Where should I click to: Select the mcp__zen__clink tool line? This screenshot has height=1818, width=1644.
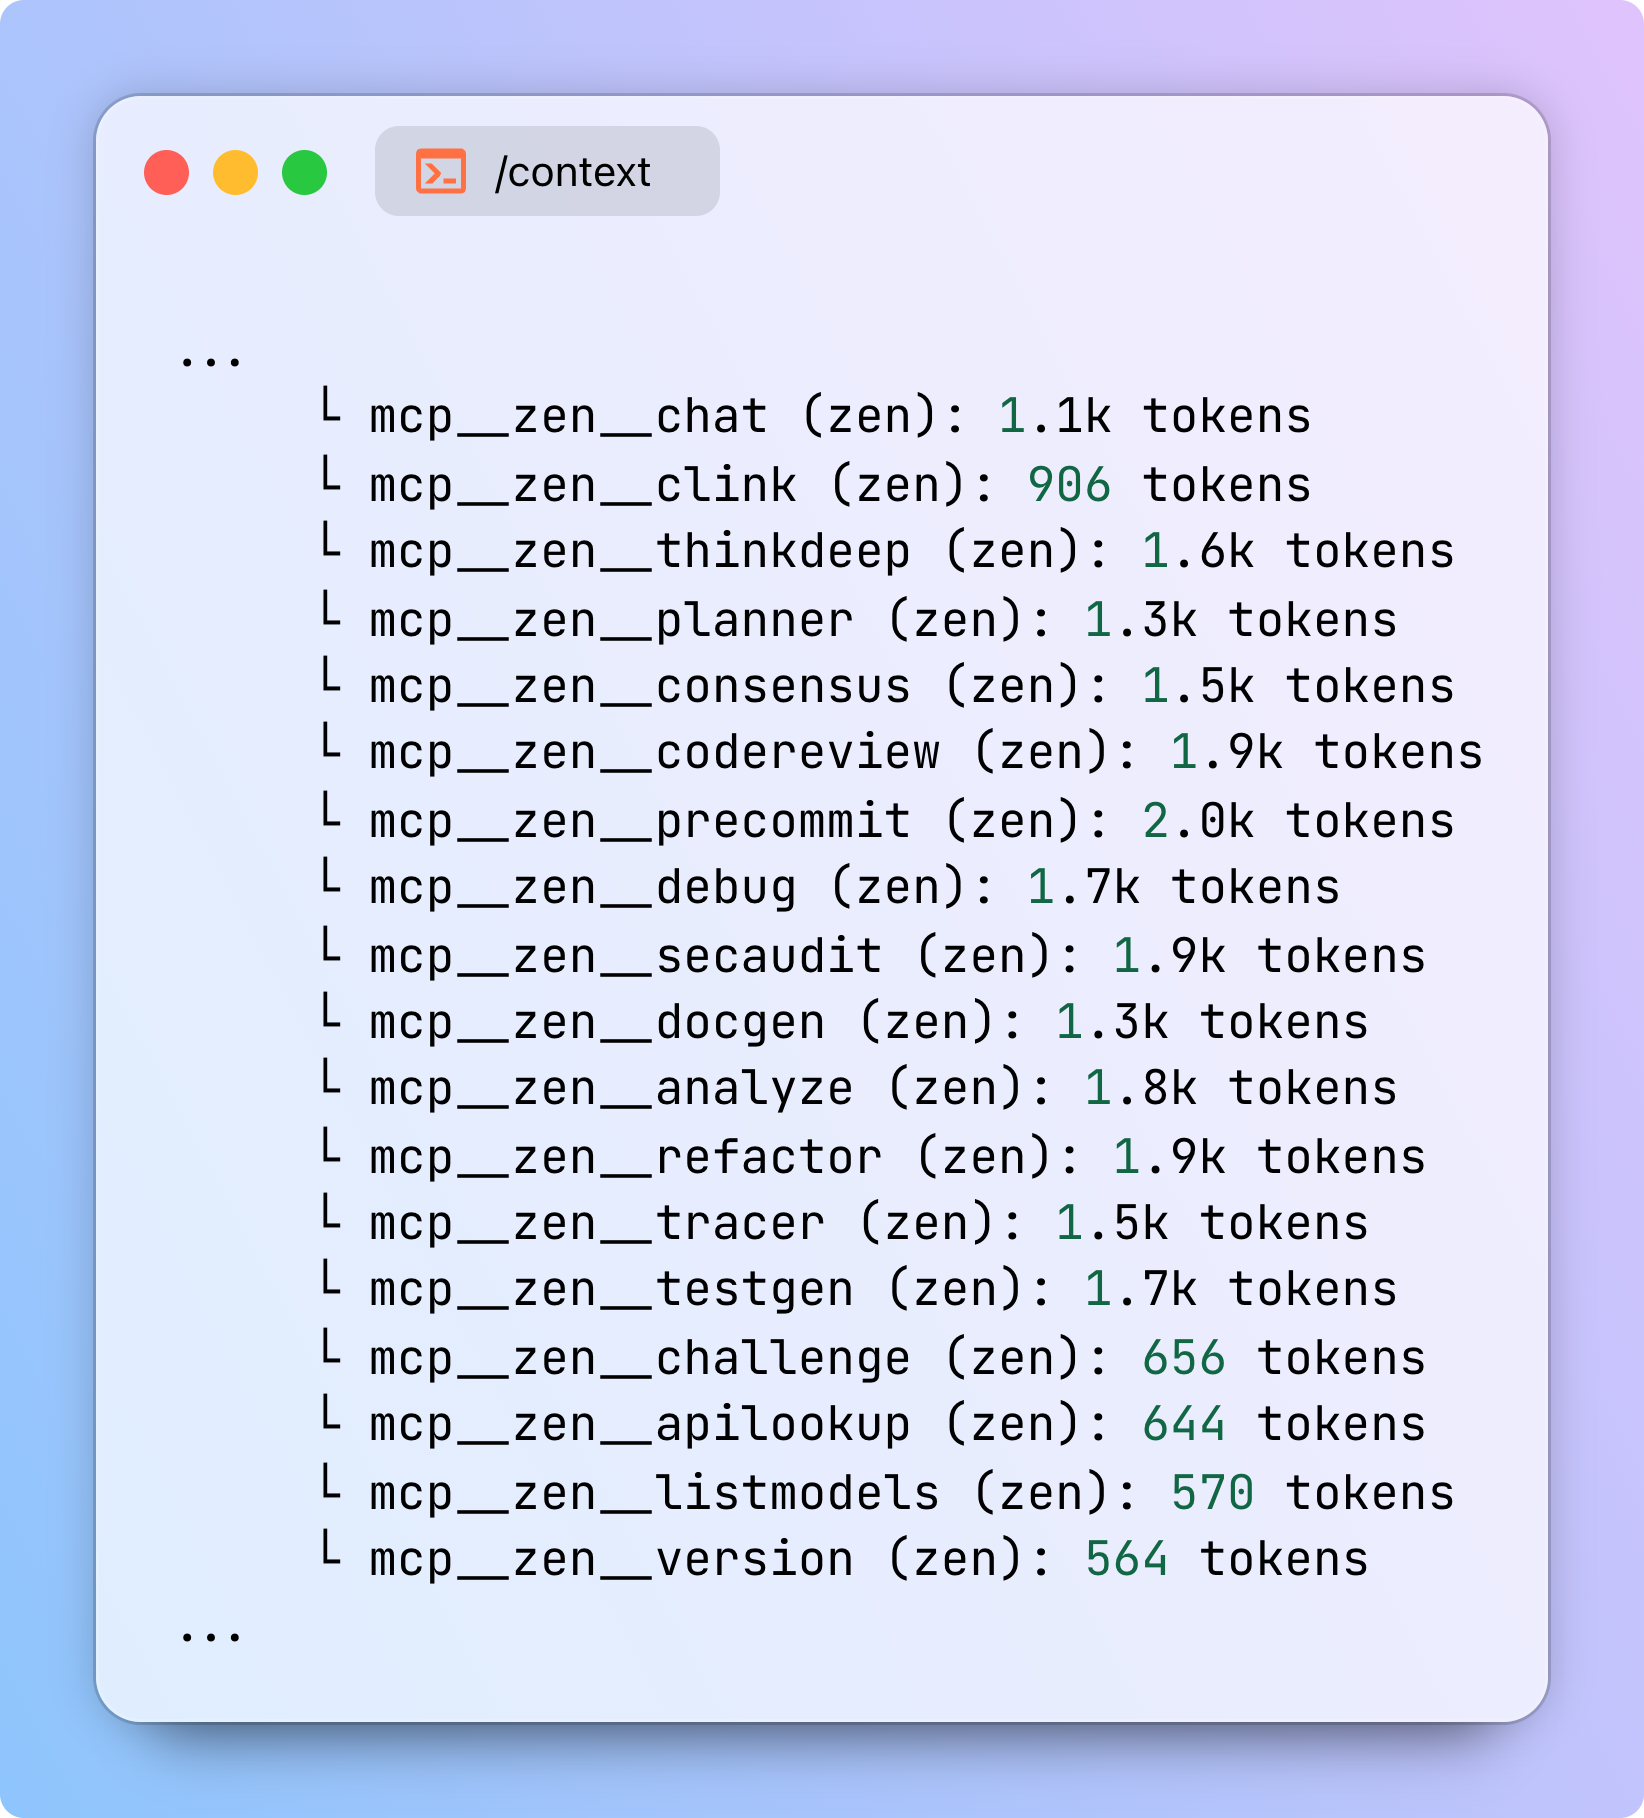coord(582,485)
